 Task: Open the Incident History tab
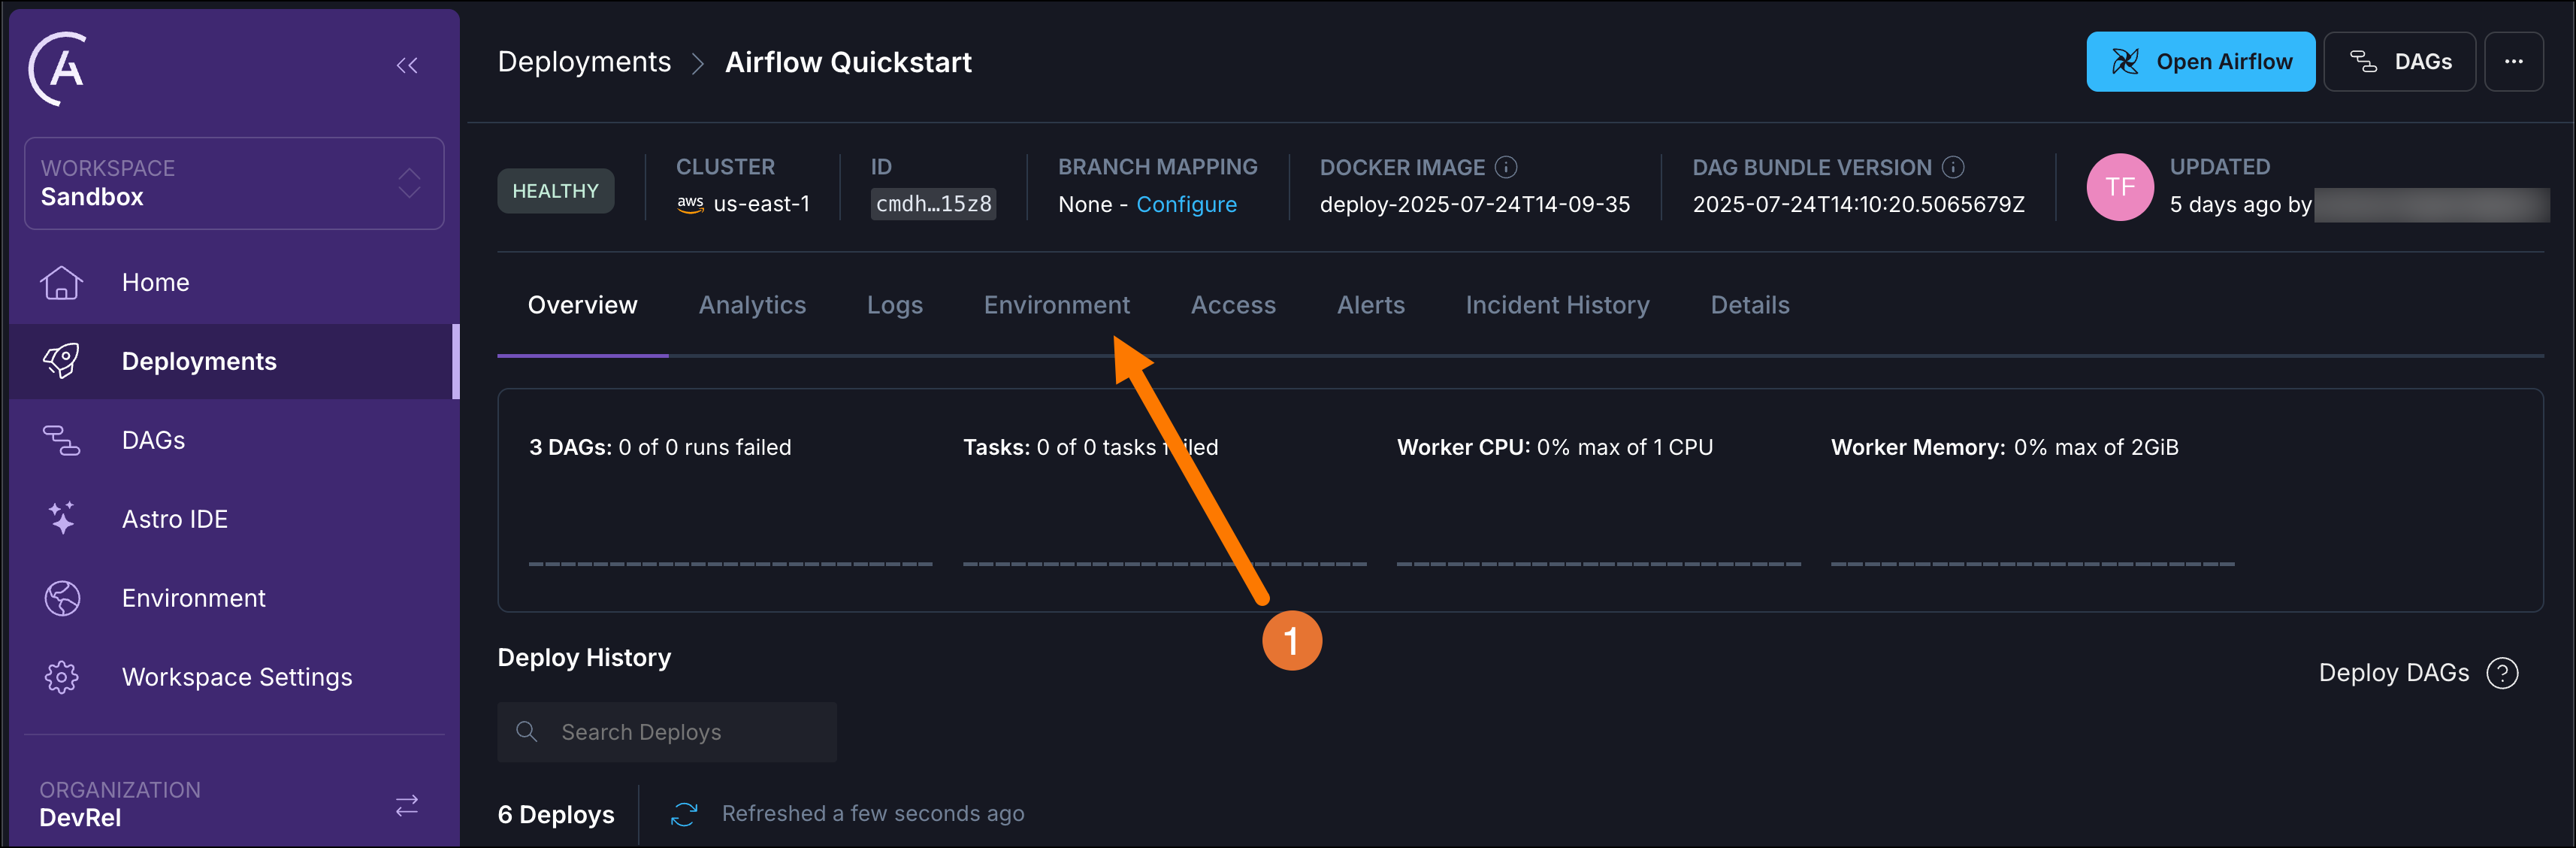[1556, 305]
